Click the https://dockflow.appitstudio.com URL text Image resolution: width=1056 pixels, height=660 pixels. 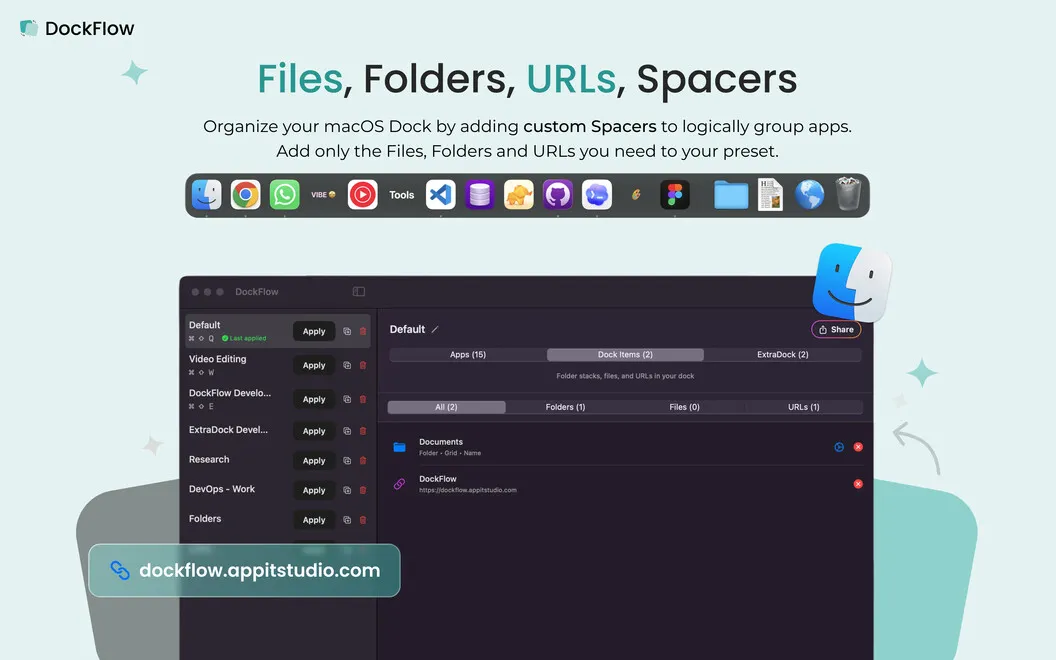pos(467,490)
